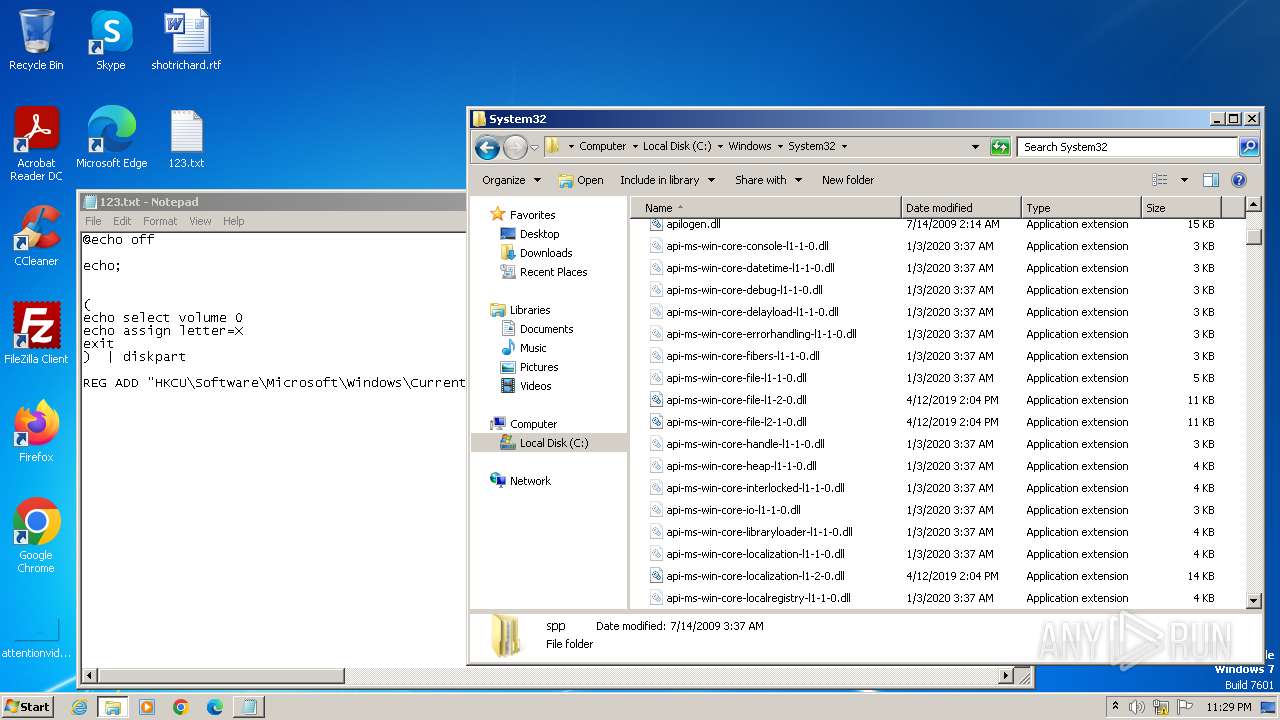The height and width of the screenshot is (720, 1280).
Task: Open the Start menu
Action: click(x=28, y=707)
